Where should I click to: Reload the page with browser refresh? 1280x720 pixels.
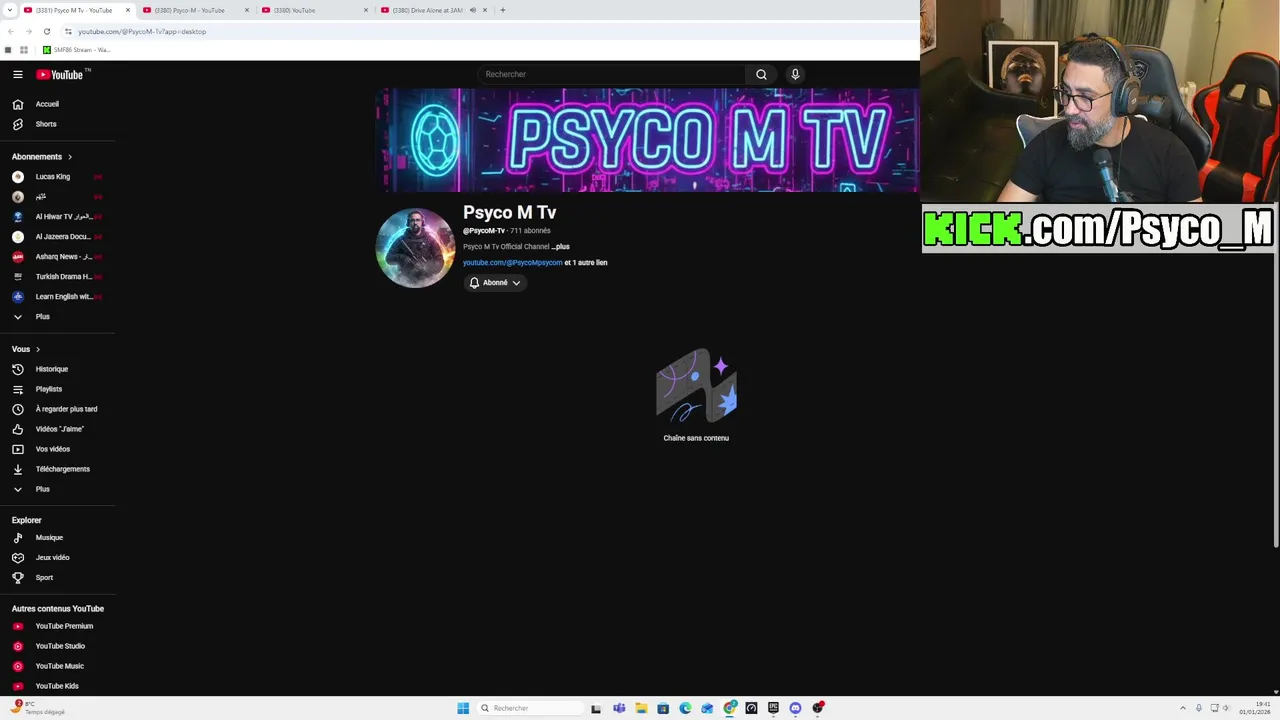46,31
